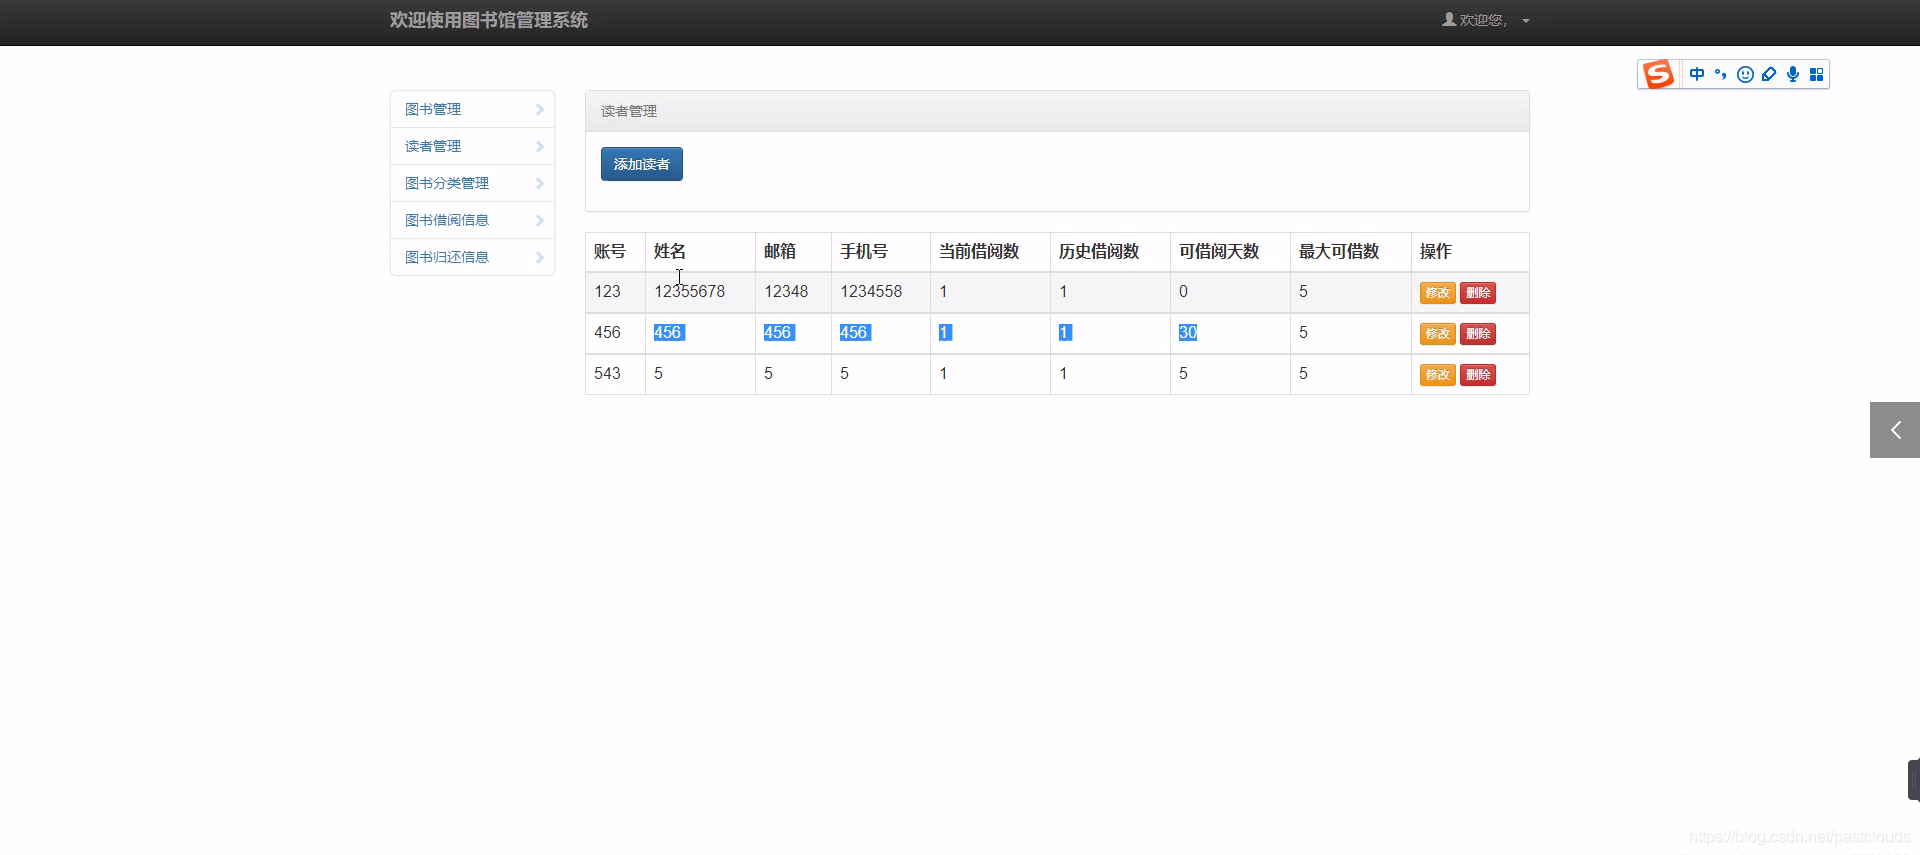
Task: Activate voice input microphone in IME bar
Action: (x=1793, y=74)
